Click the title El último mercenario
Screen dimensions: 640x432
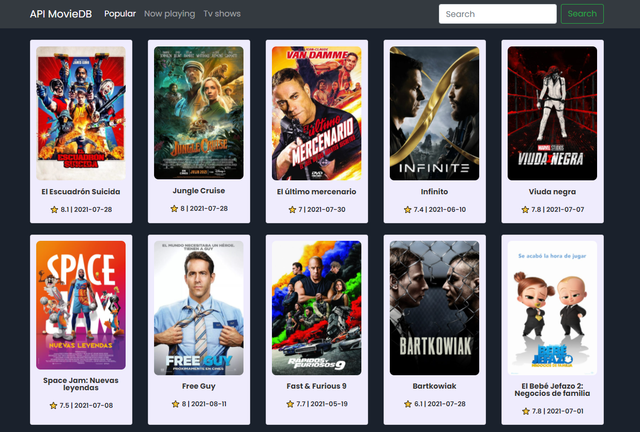click(317, 192)
